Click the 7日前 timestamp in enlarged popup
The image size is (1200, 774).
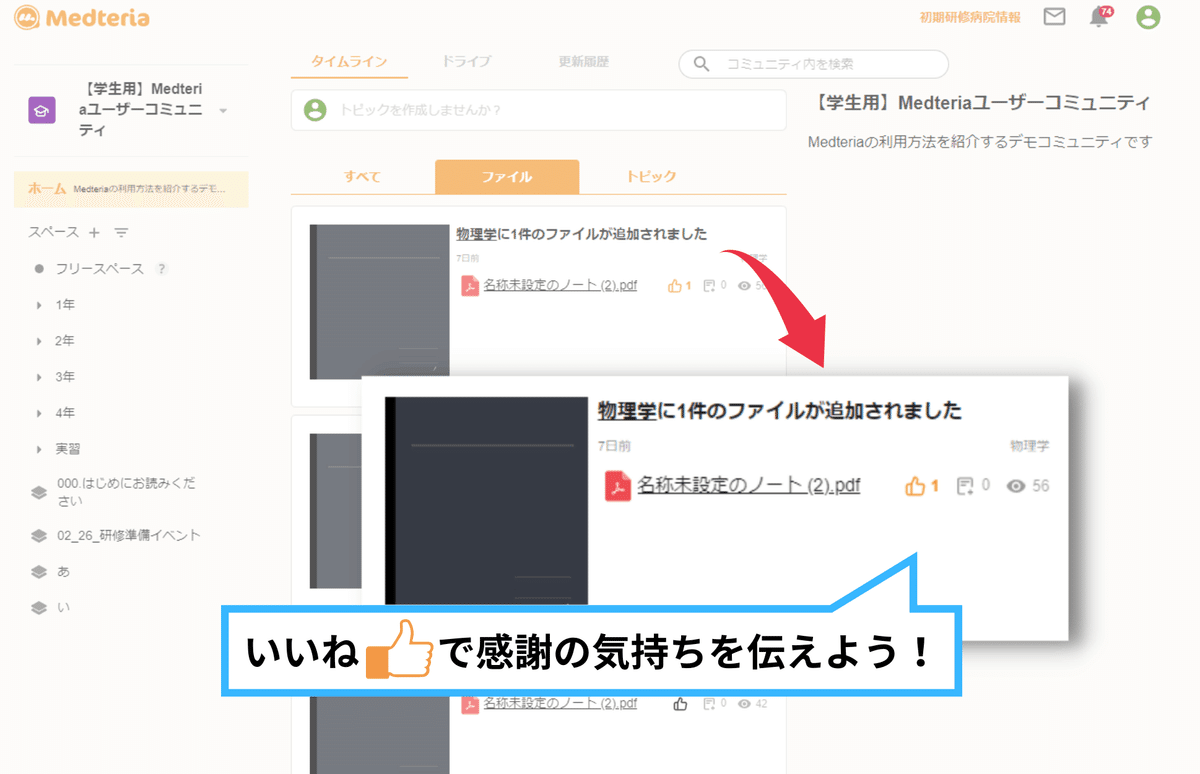click(614, 446)
